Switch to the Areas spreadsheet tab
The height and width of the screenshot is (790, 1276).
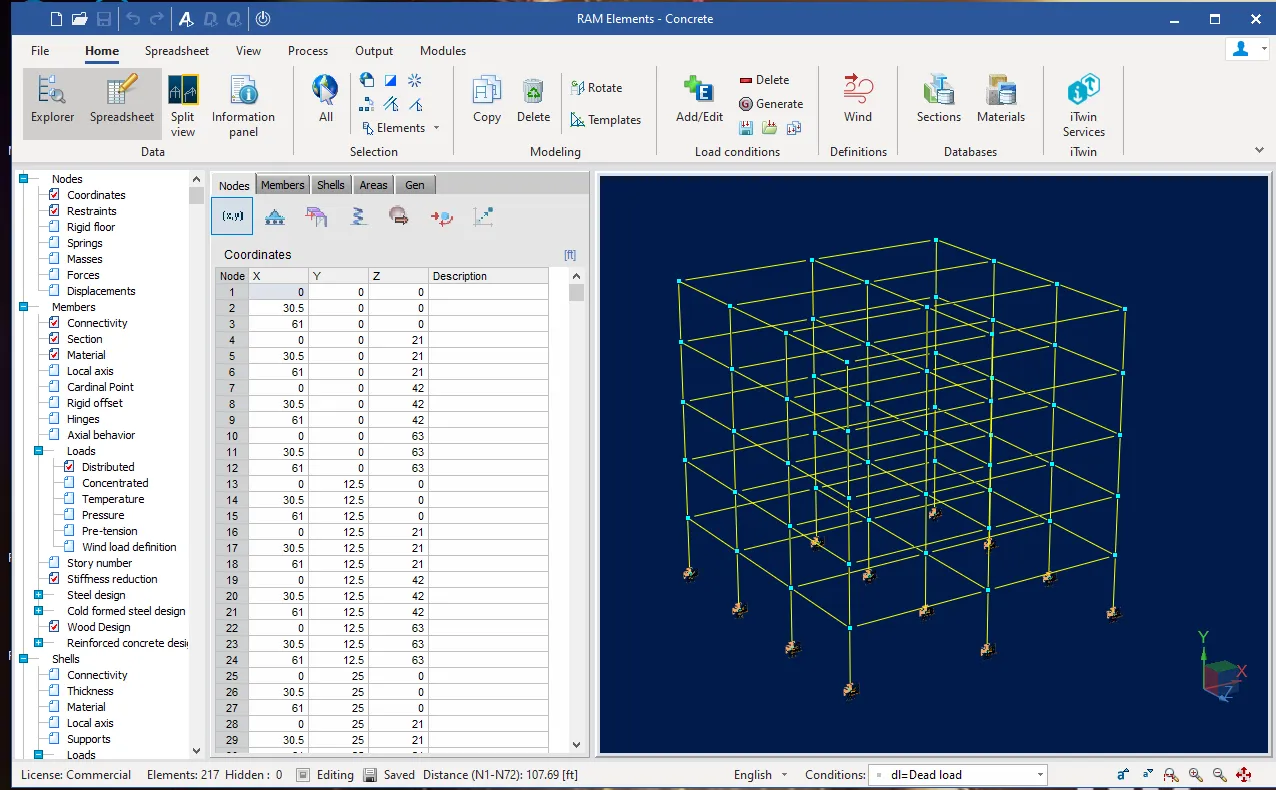(373, 185)
